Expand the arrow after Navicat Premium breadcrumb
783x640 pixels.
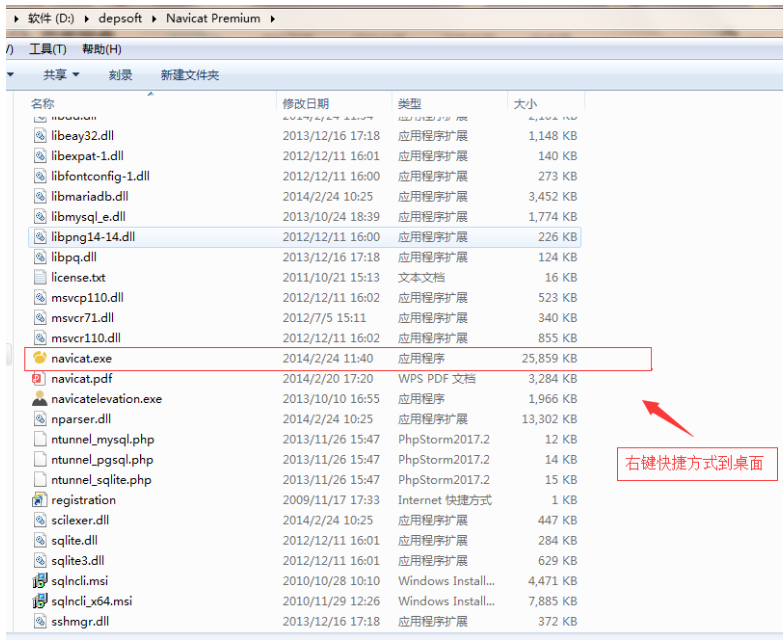pos(273,19)
